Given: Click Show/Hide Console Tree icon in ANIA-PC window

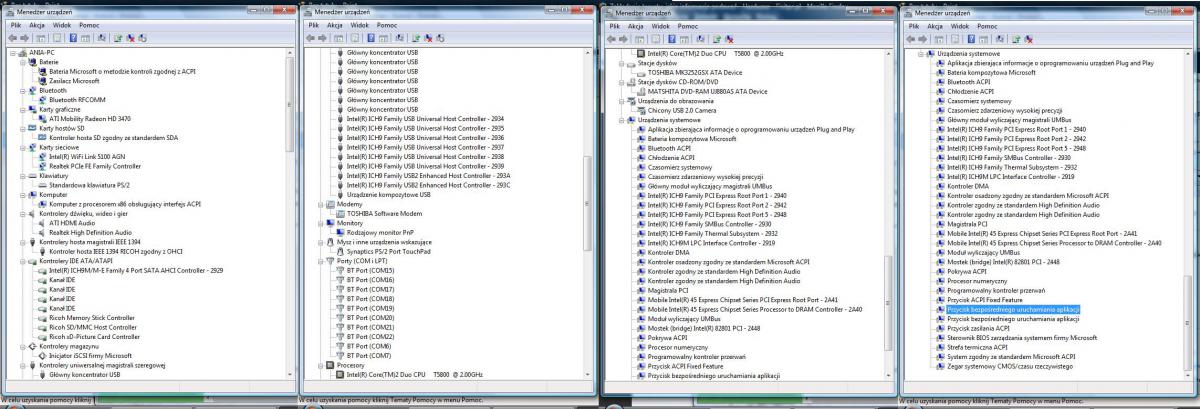Looking at the screenshot, I should click(41, 38).
